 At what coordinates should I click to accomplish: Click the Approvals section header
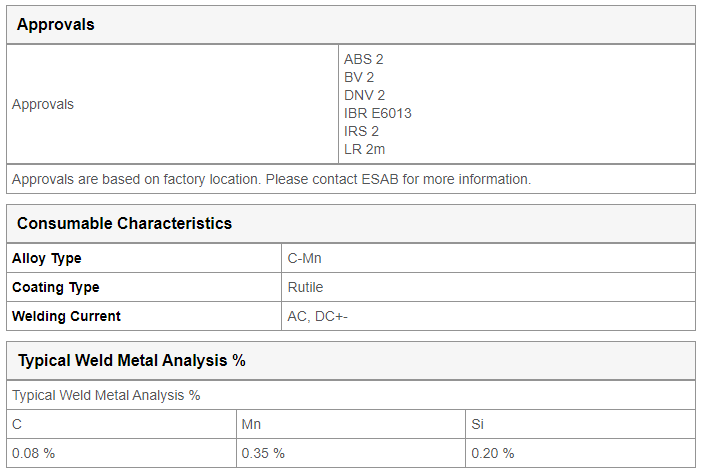[56, 25]
